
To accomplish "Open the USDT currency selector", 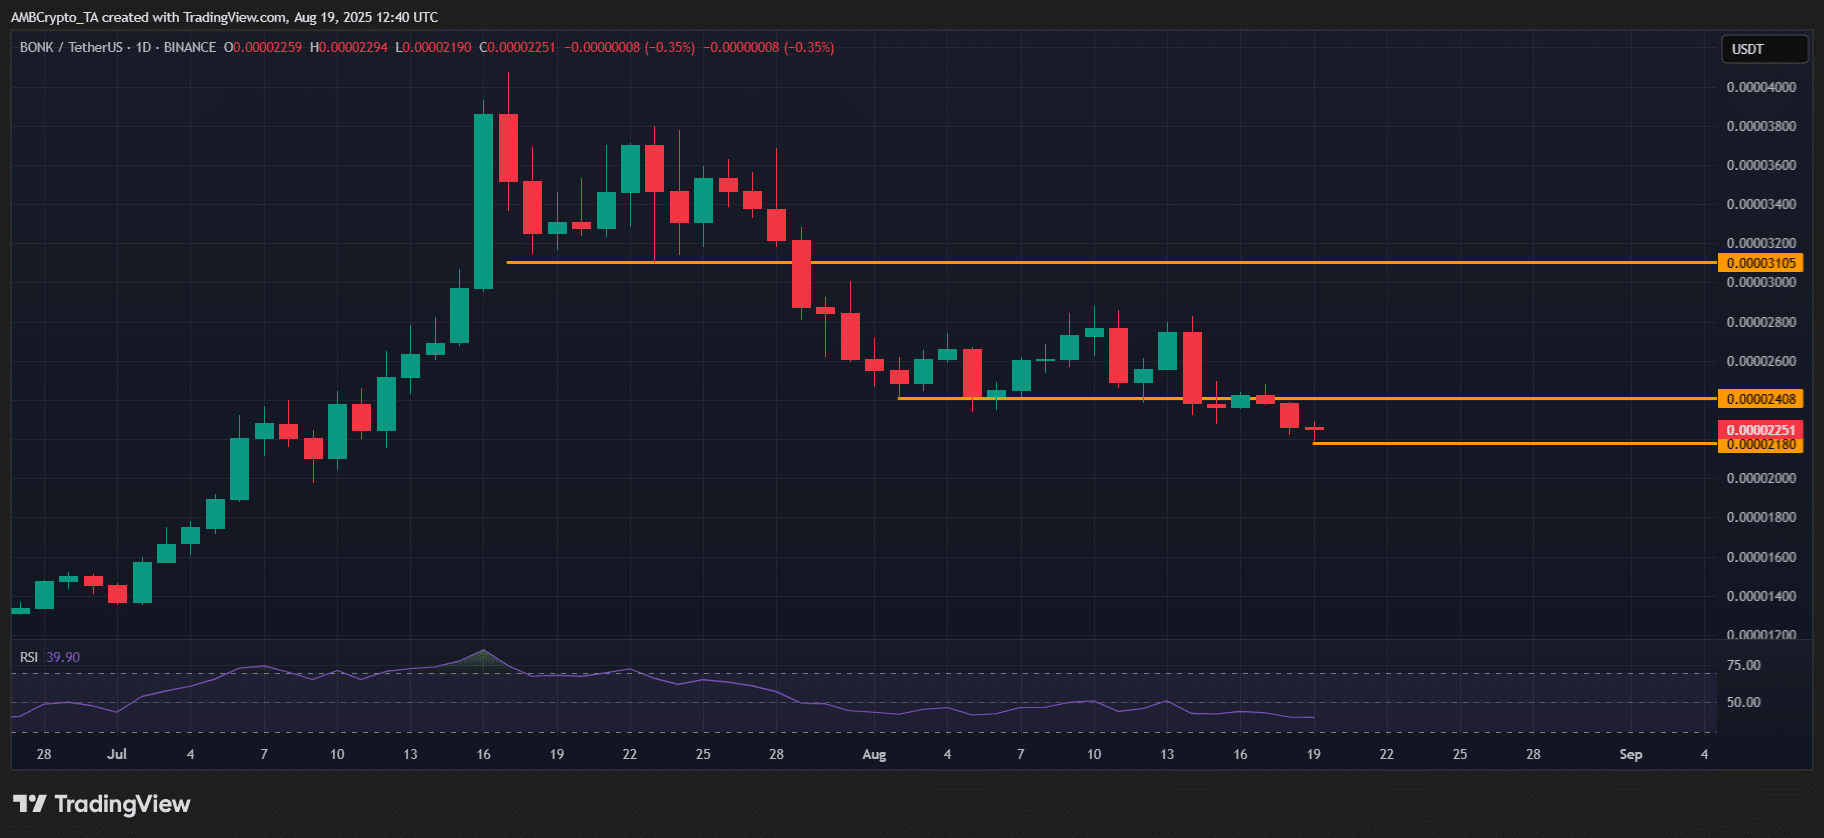I will pos(1763,49).
